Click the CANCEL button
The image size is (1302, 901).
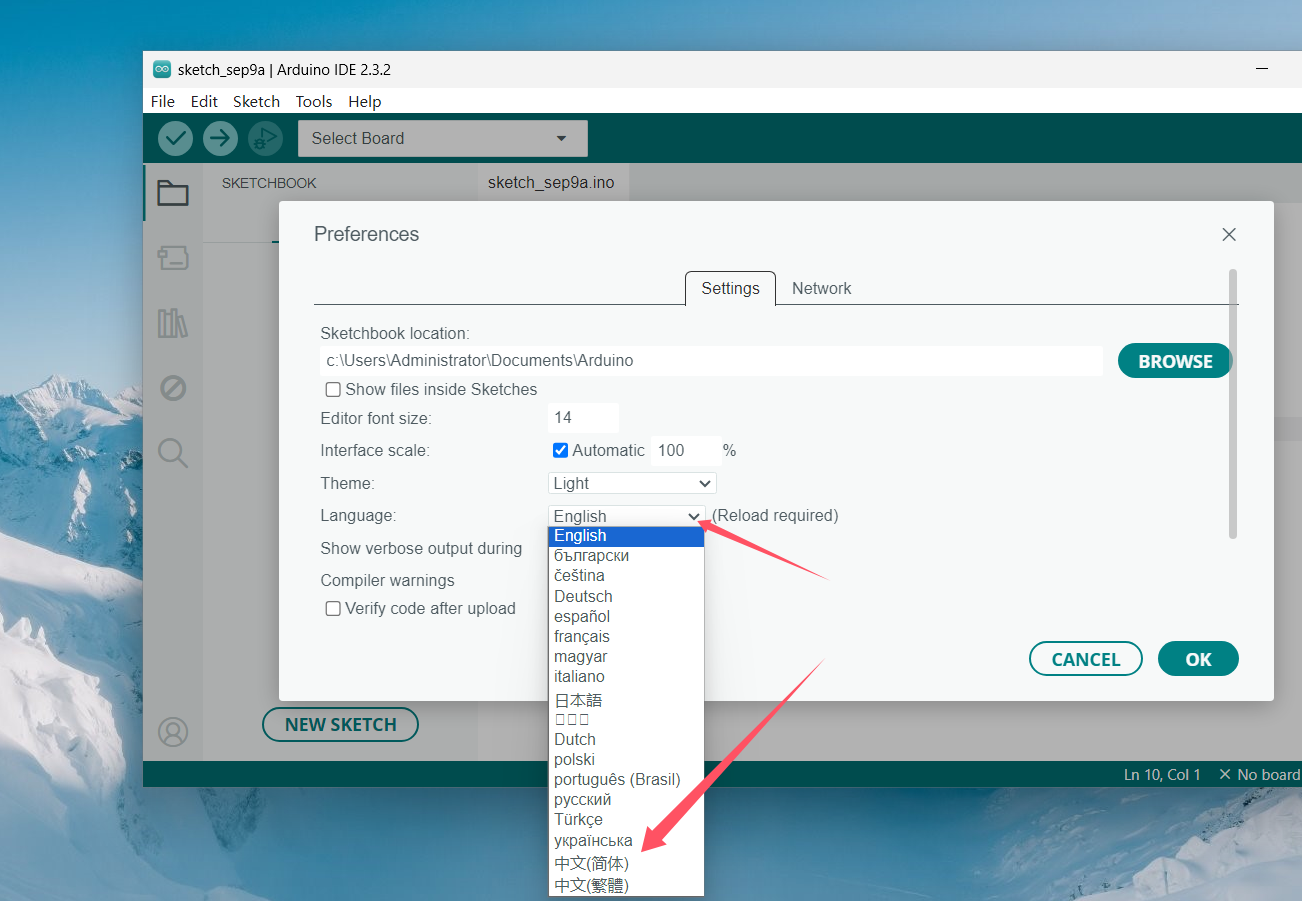[1086, 659]
